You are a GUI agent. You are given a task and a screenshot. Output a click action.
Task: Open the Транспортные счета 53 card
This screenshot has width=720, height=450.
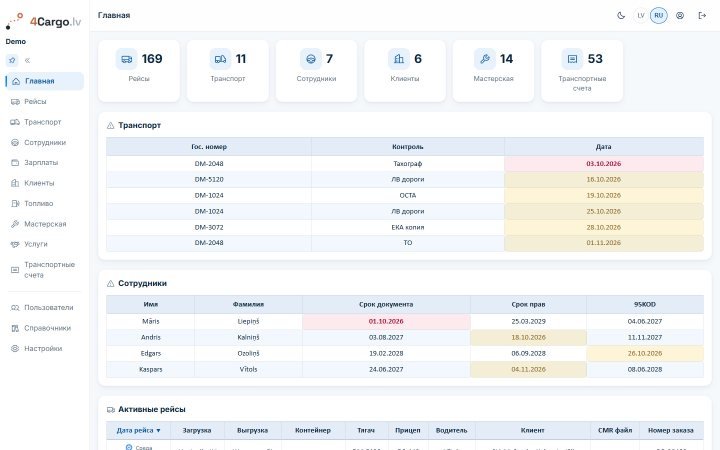[x=582, y=71]
